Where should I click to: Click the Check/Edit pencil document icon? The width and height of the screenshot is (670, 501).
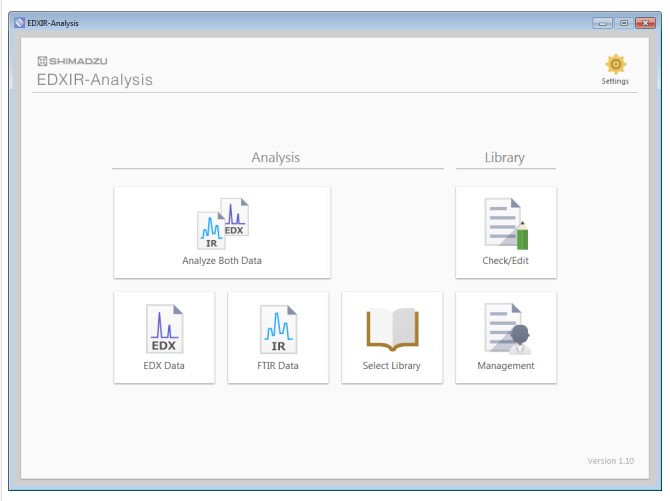coord(506,223)
